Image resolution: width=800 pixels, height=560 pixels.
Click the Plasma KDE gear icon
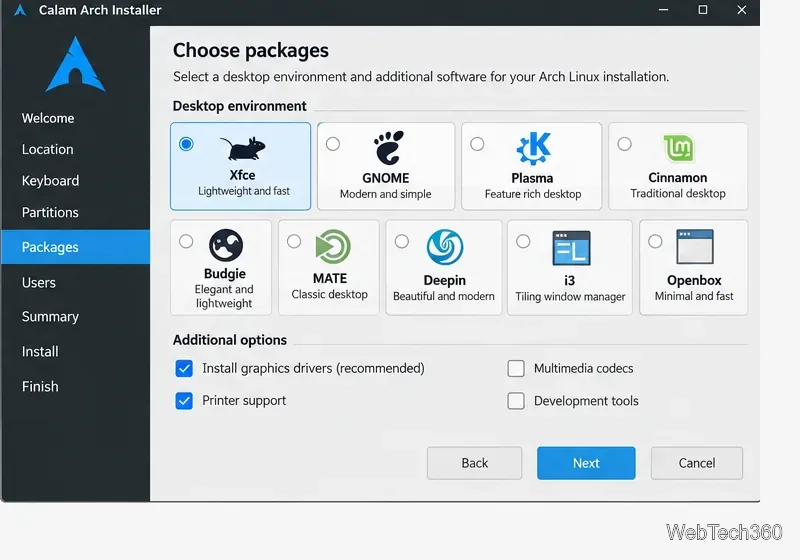pos(533,148)
